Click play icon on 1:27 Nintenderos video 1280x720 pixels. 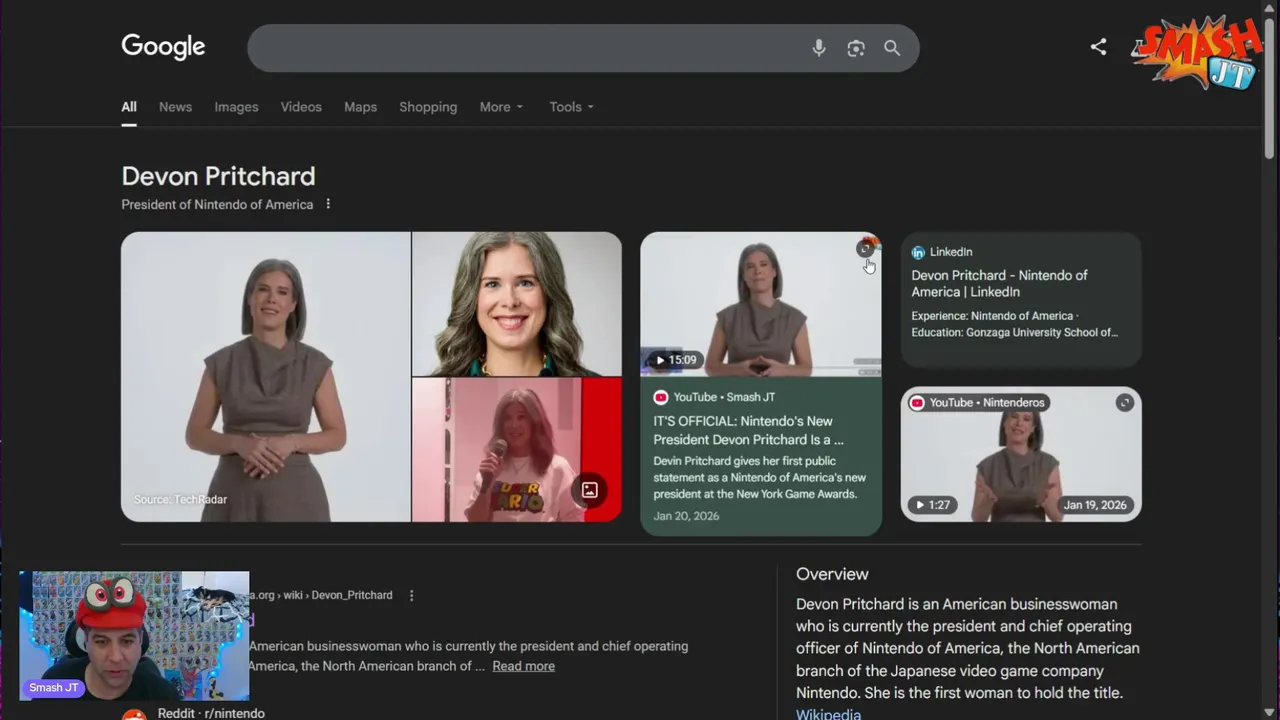coord(920,505)
